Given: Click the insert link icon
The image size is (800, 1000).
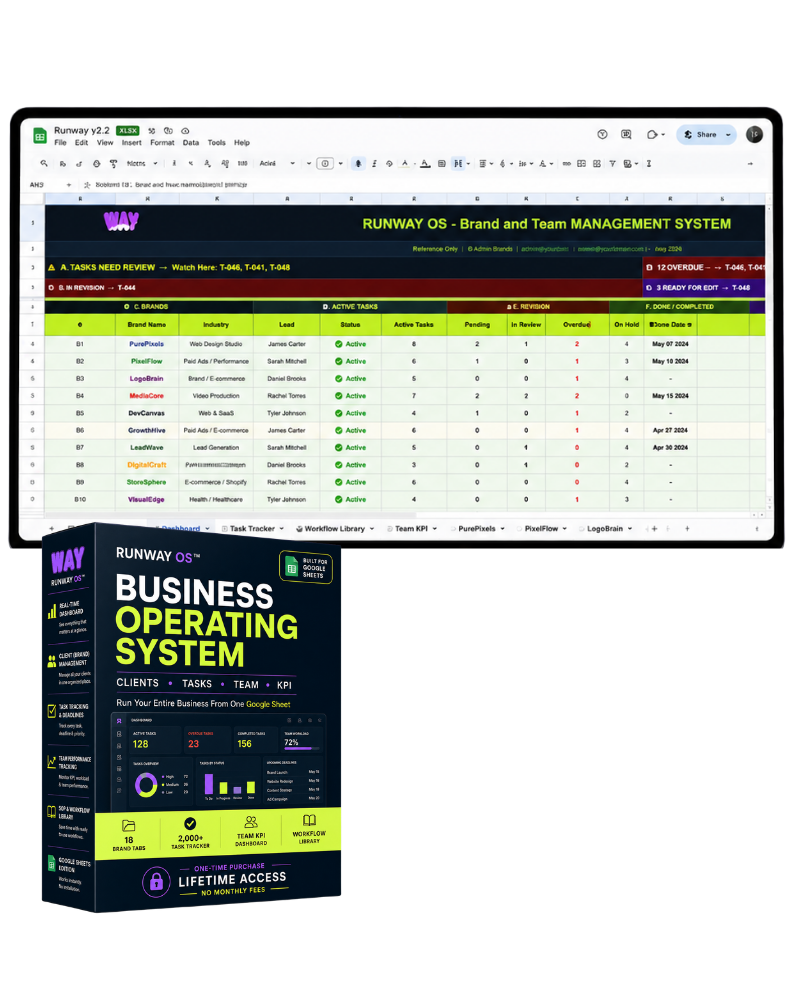Looking at the screenshot, I should tap(567, 164).
